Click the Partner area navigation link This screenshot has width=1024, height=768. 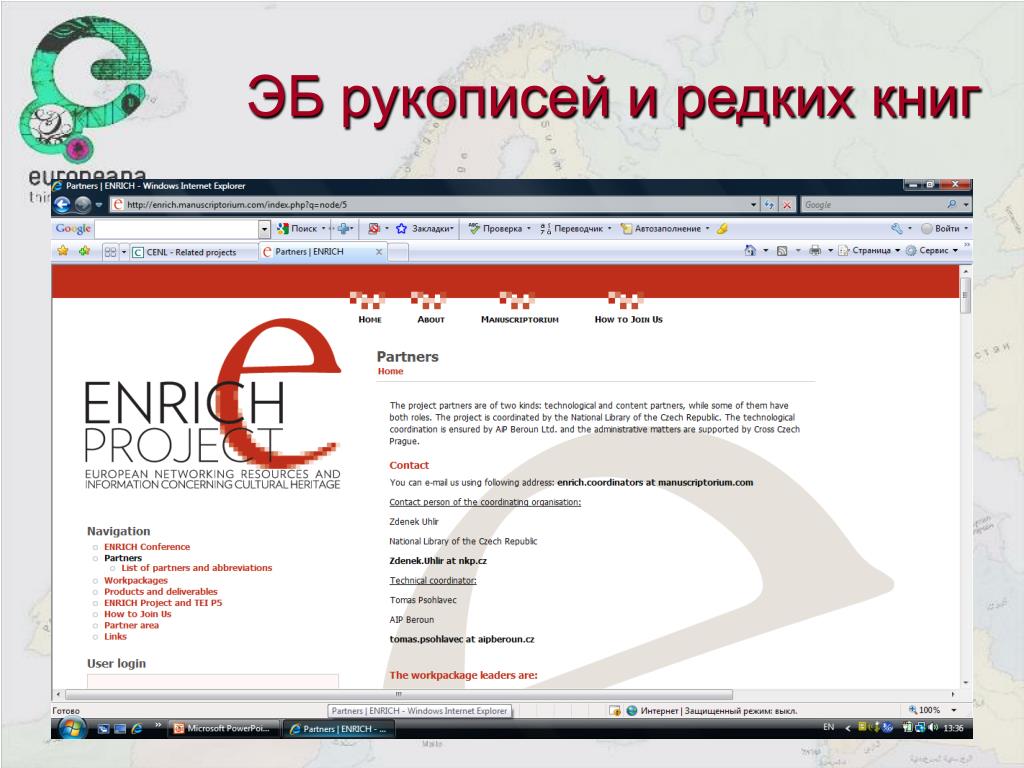[131, 625]
